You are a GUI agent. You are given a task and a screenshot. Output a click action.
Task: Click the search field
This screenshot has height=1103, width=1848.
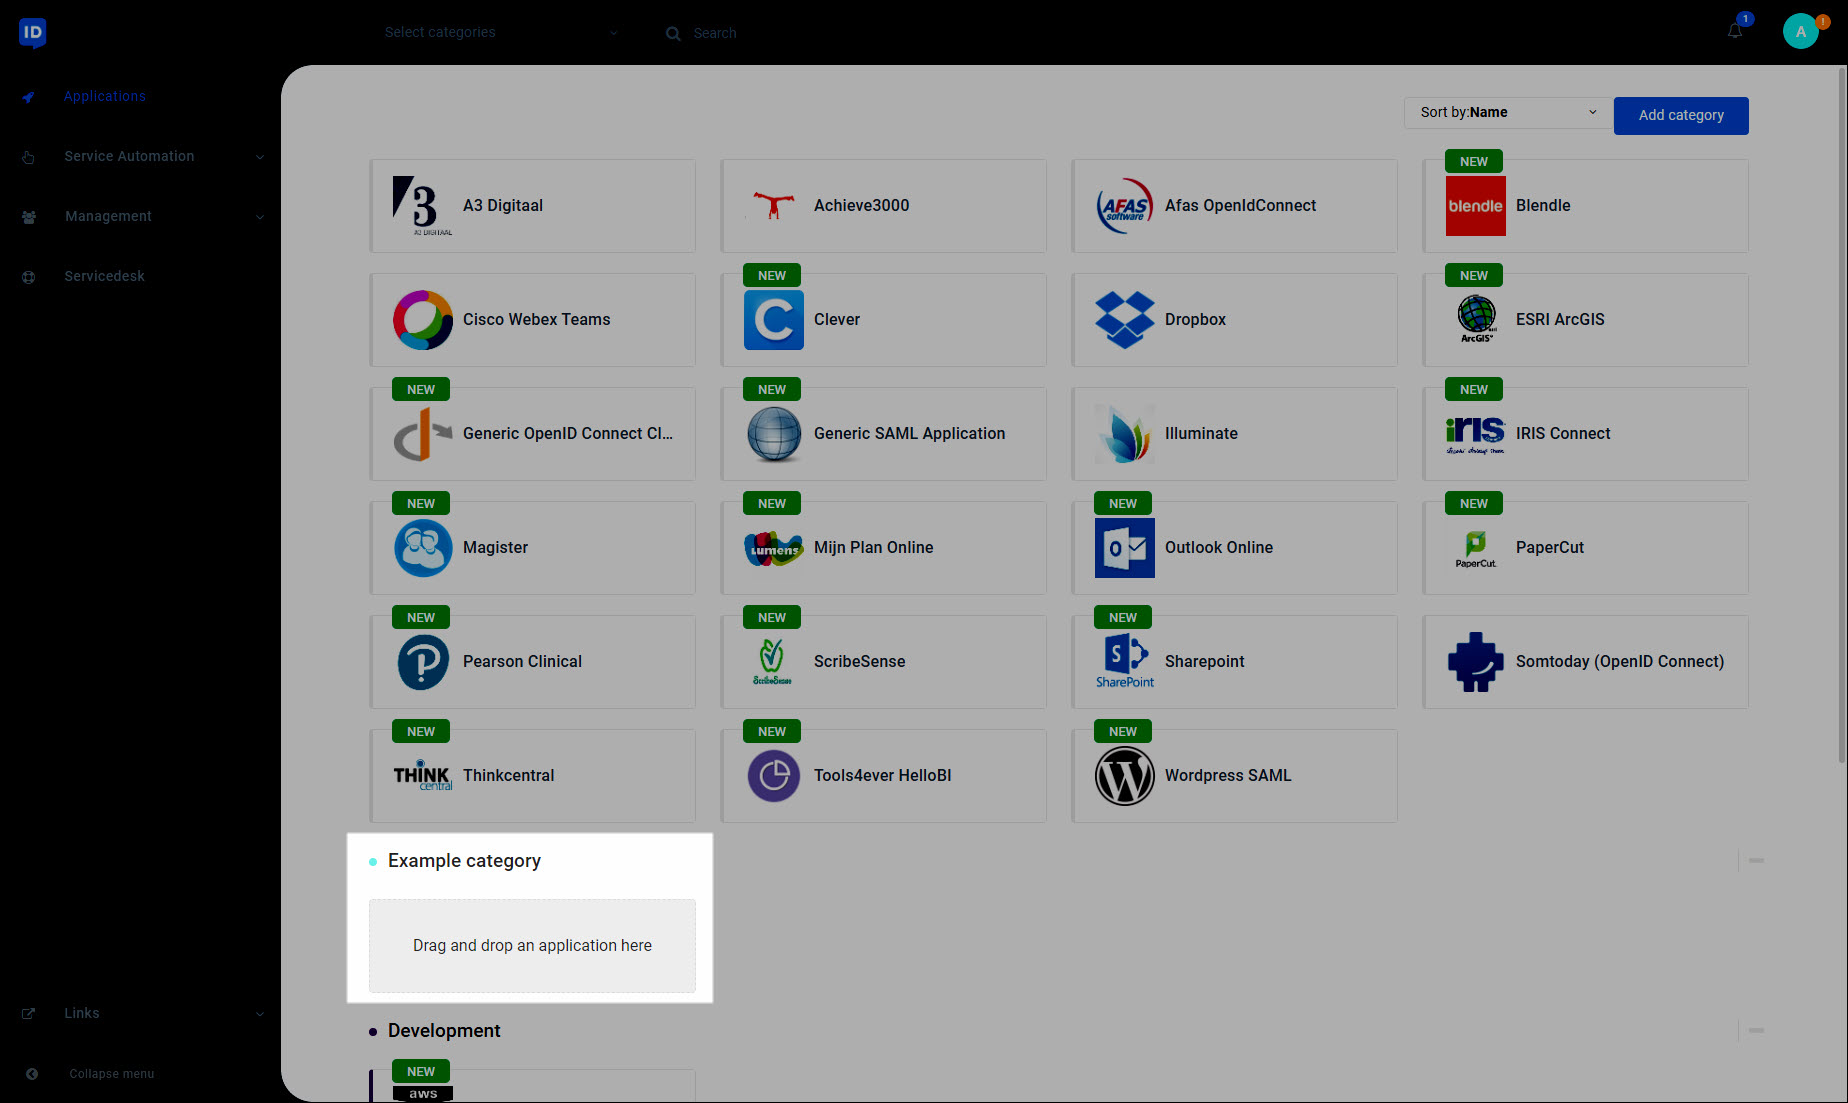click(x=715, y=33)
